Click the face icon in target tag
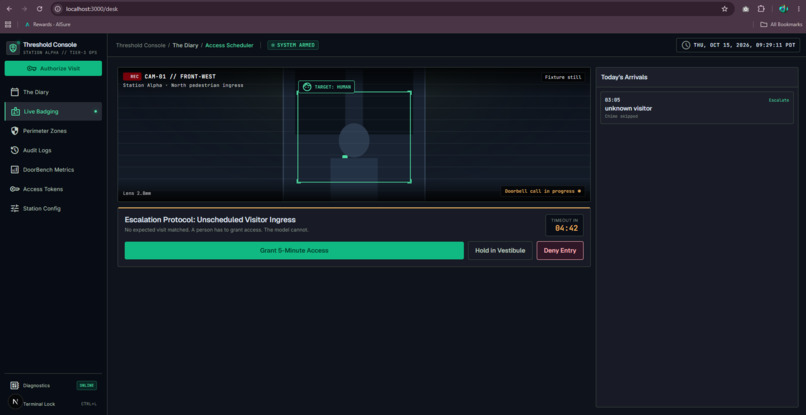806x415 pixels. 307,87
